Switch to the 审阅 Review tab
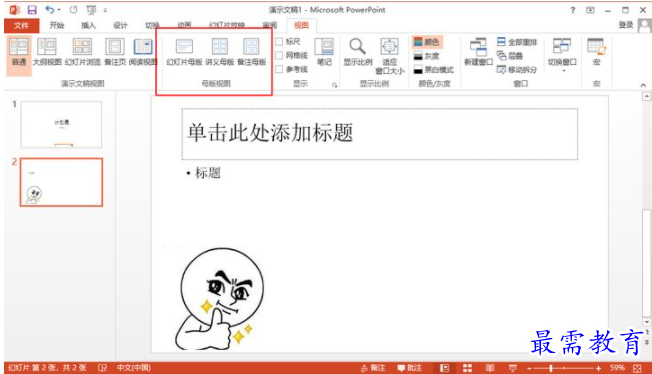Screen dimensions: 652x374 [x=270, y=25]
